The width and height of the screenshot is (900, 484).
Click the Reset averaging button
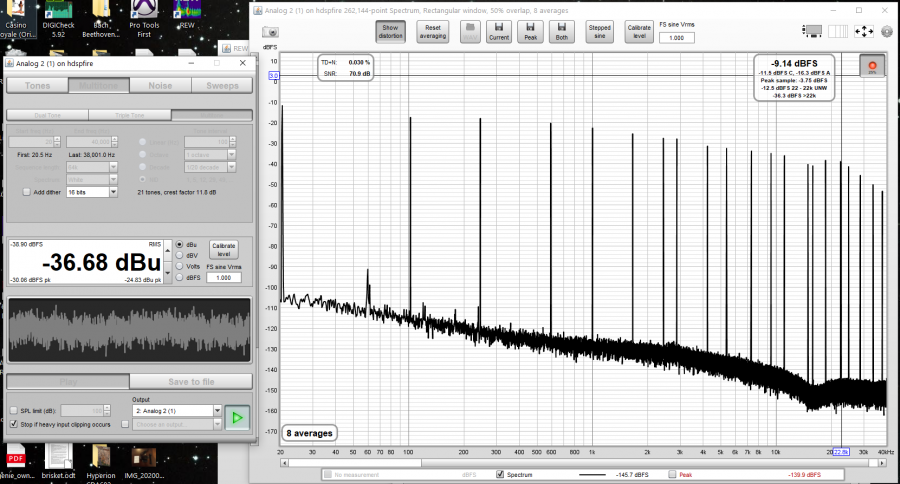coord(433,32)
